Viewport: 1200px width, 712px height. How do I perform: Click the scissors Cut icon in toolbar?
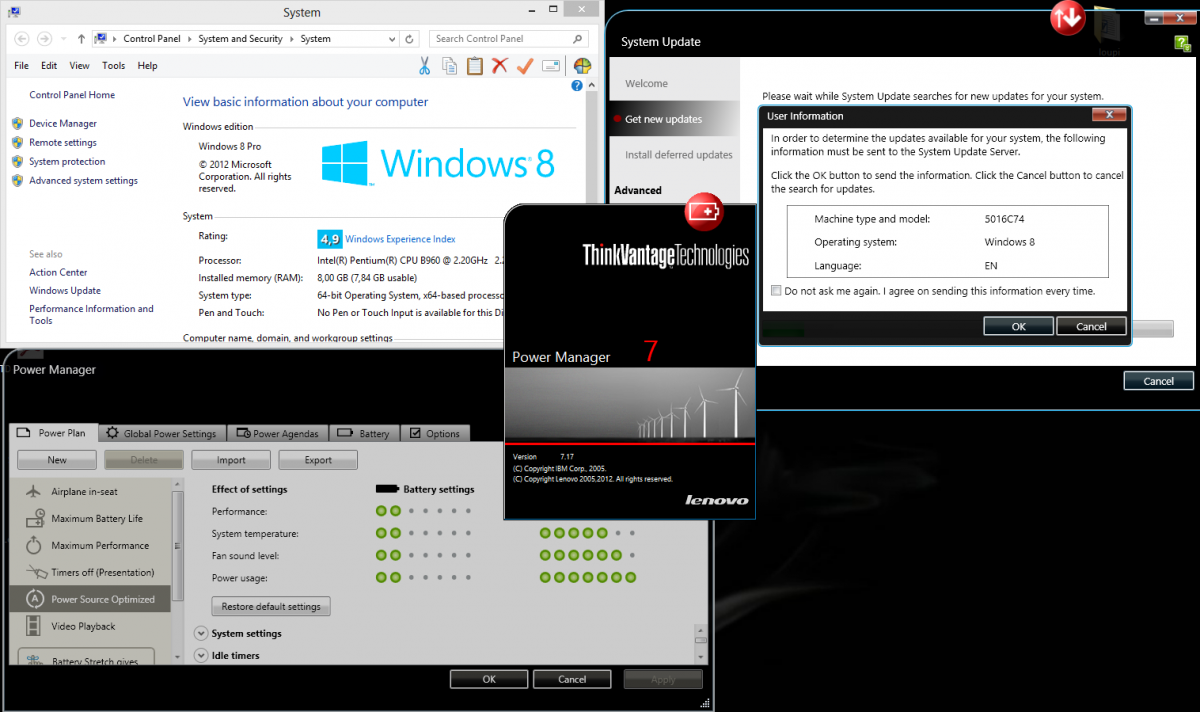click(424, 66)
